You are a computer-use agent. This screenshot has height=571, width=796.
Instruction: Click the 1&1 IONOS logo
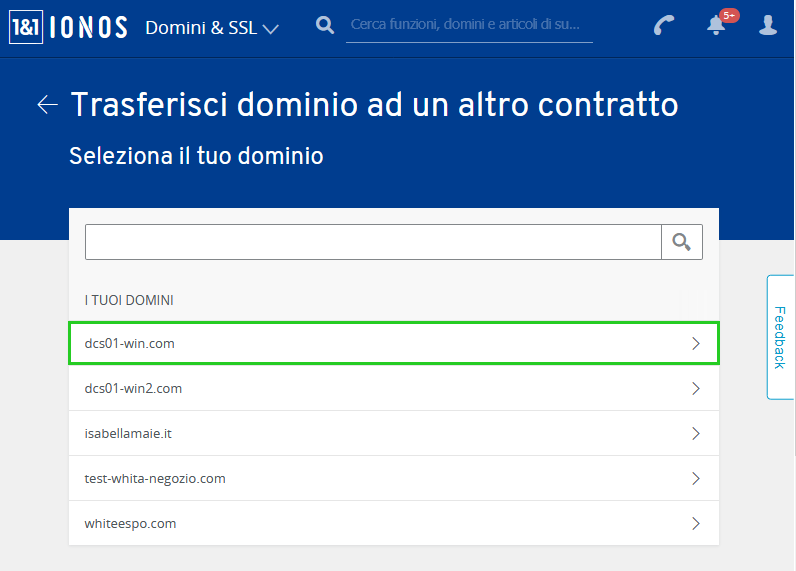69,27
